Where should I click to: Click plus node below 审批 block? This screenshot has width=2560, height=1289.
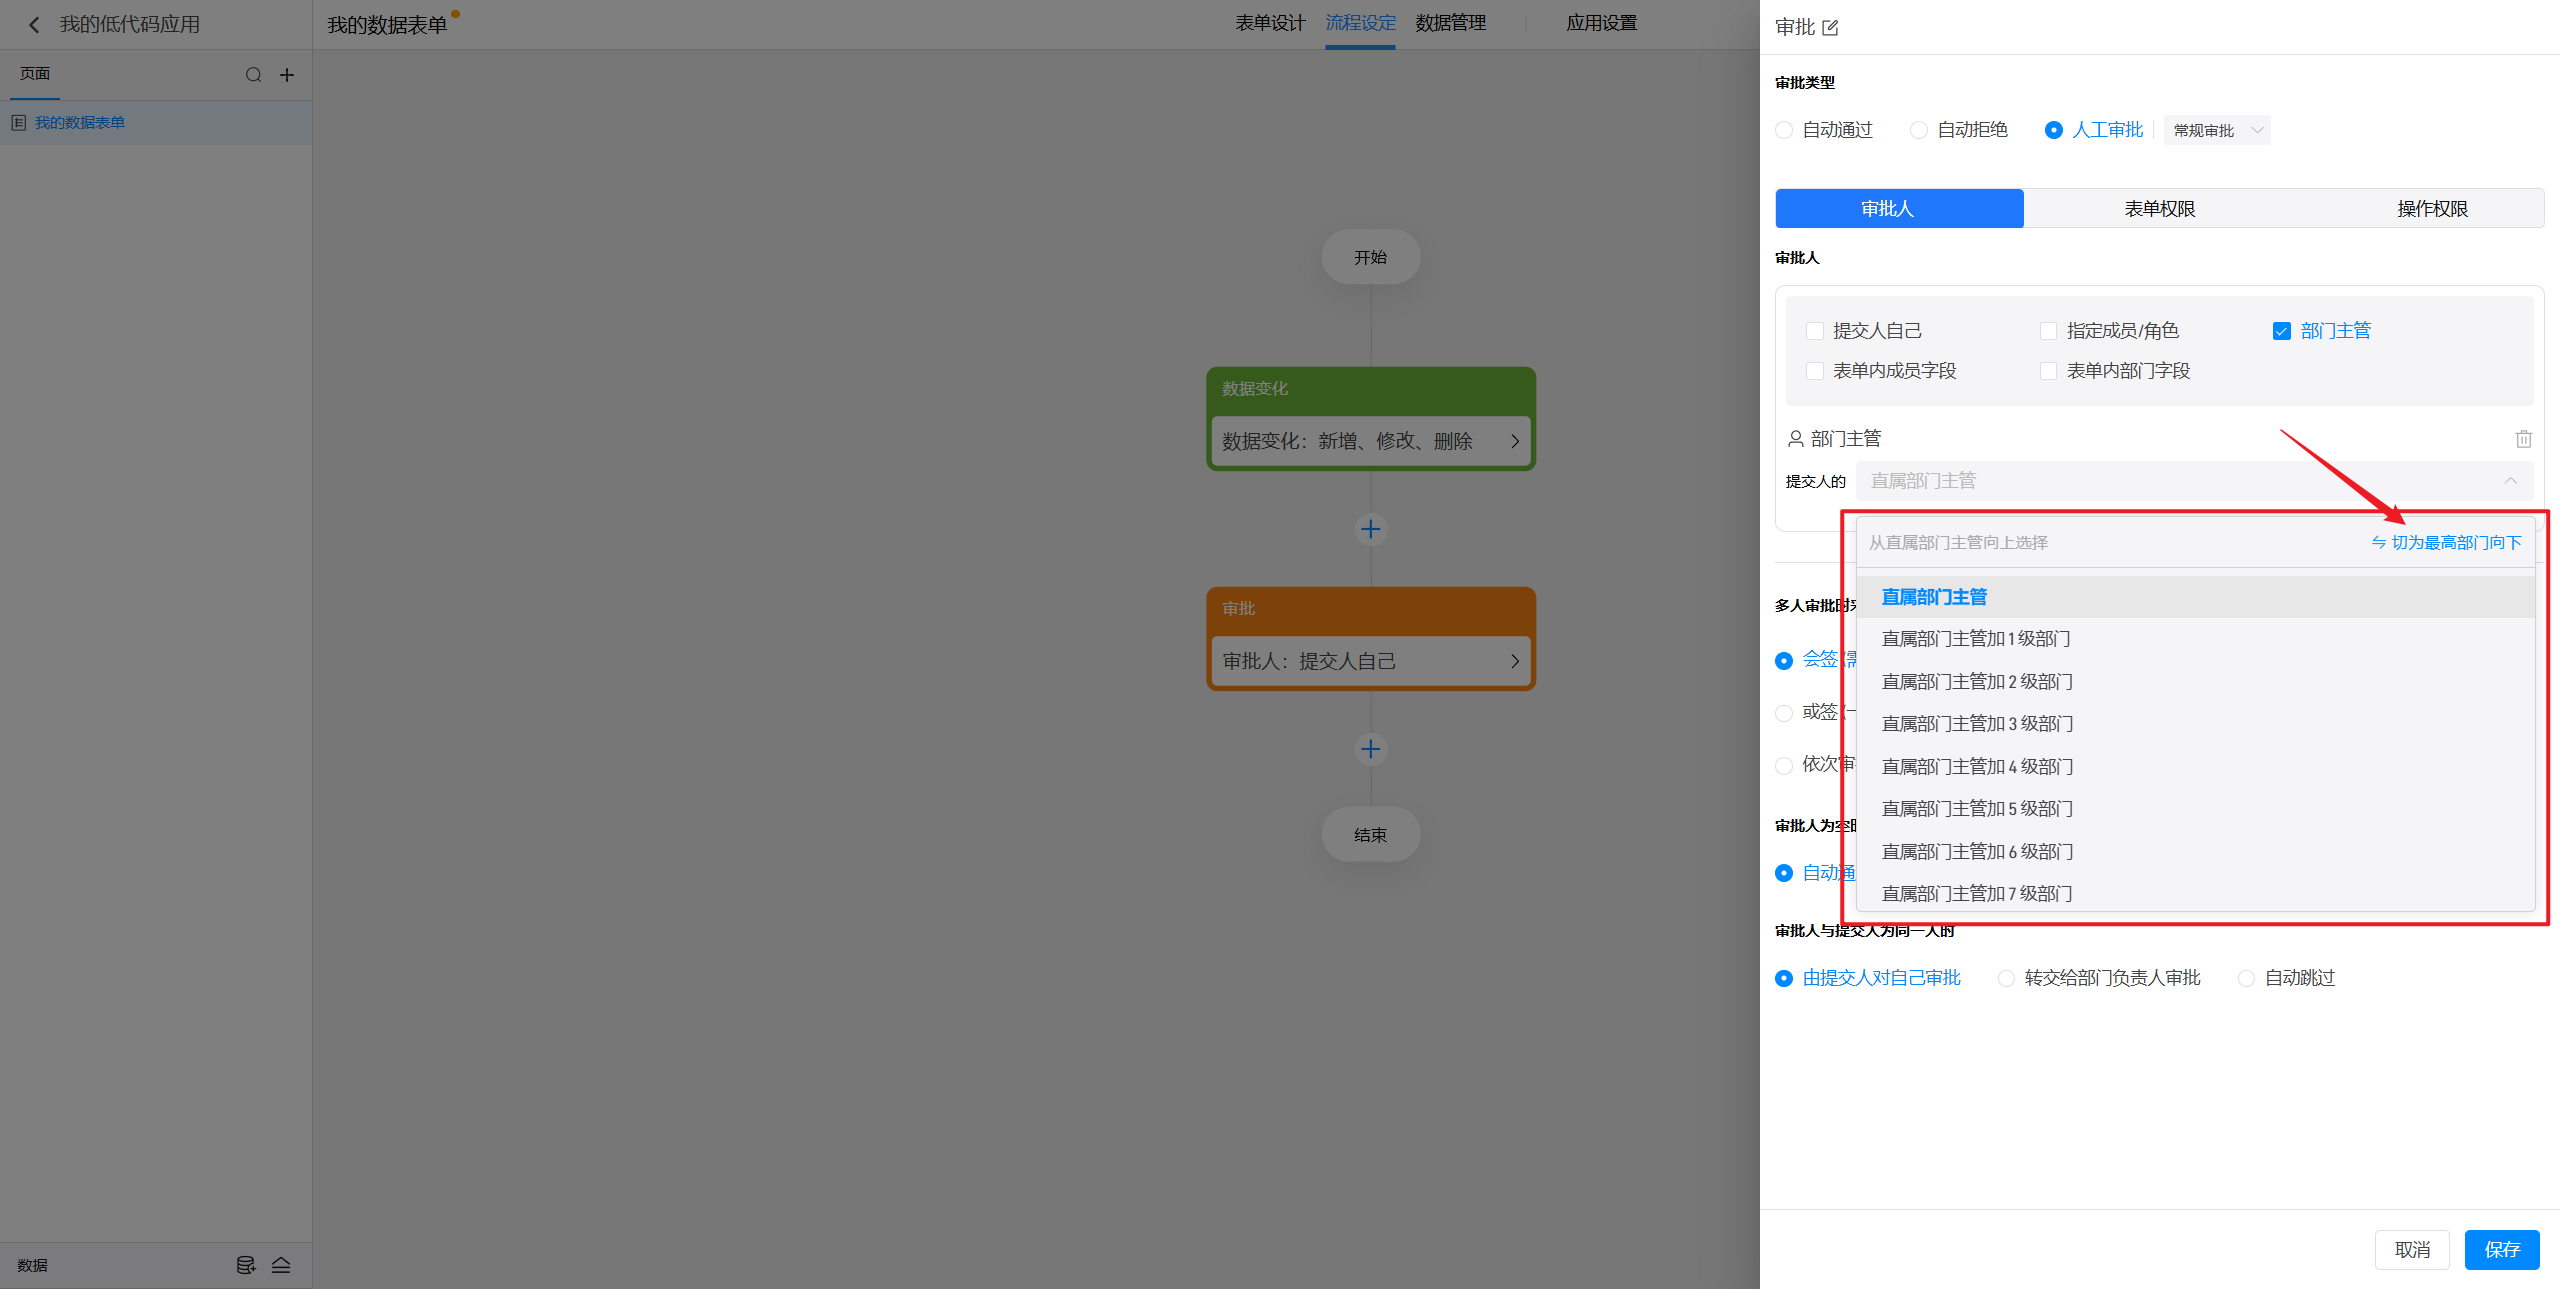pos(1370,749)
